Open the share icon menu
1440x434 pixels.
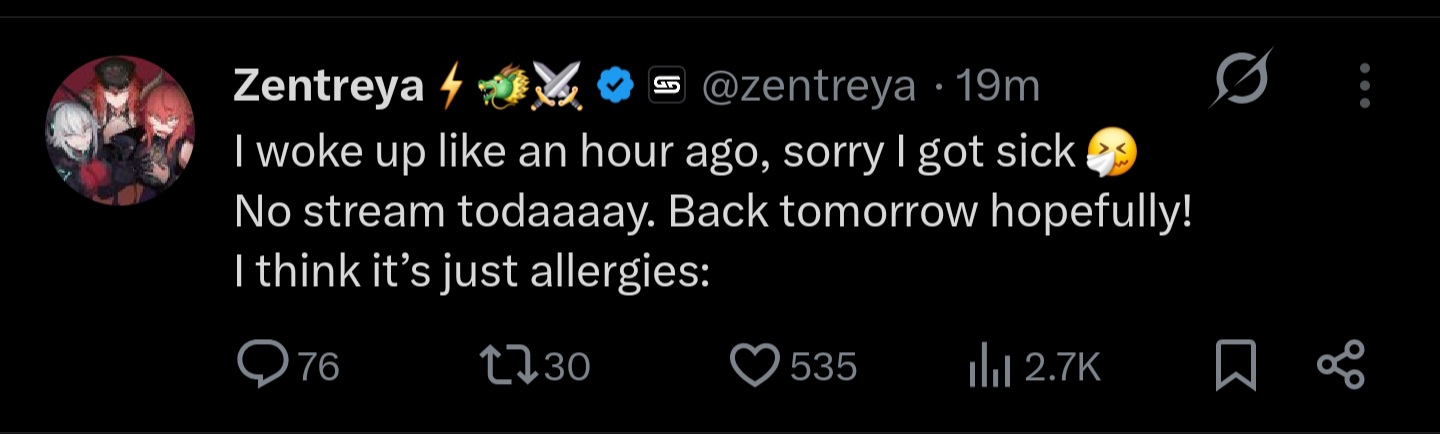click(x=1340, y=366)
